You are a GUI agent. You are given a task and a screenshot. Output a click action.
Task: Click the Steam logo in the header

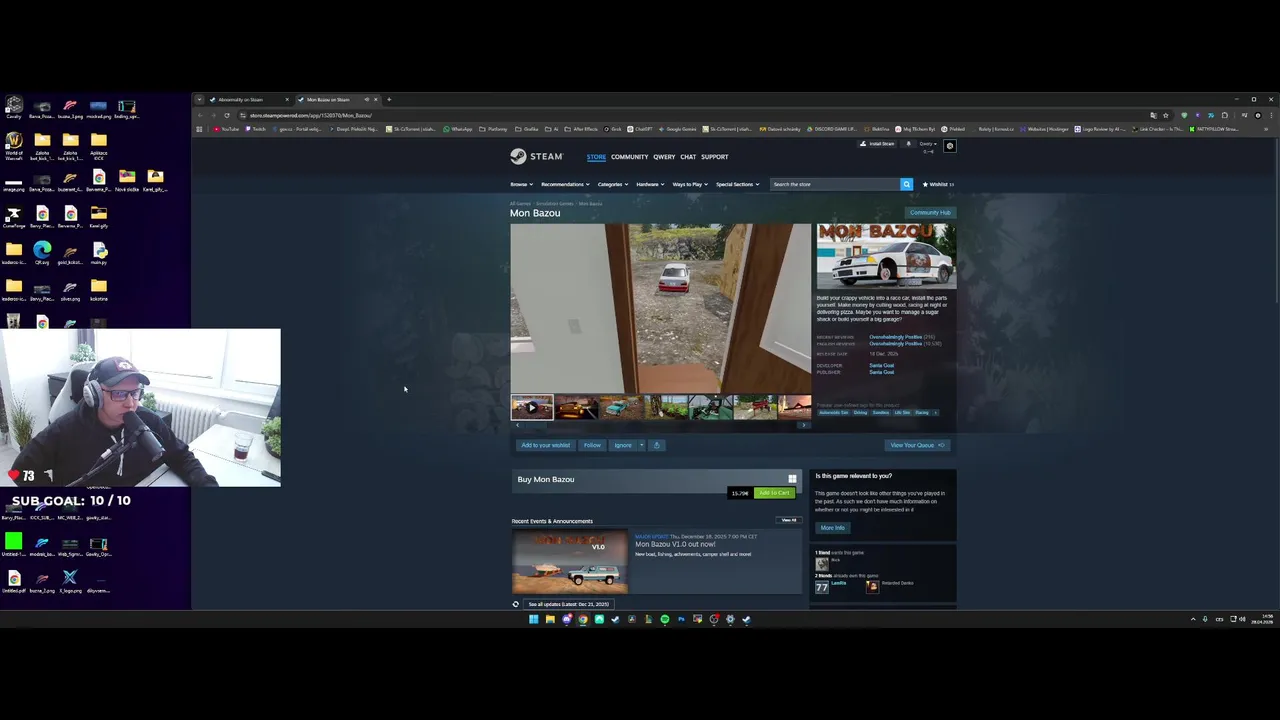click(537, 156)
